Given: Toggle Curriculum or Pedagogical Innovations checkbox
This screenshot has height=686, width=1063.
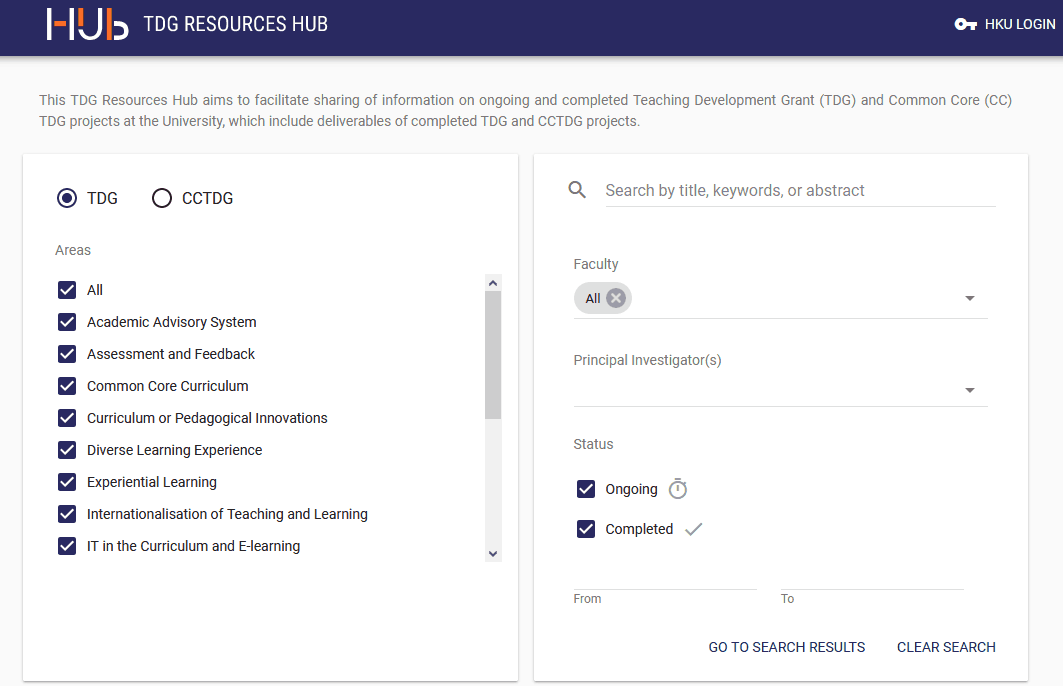Looking at the screenshot, I should [x=67, y=418].
